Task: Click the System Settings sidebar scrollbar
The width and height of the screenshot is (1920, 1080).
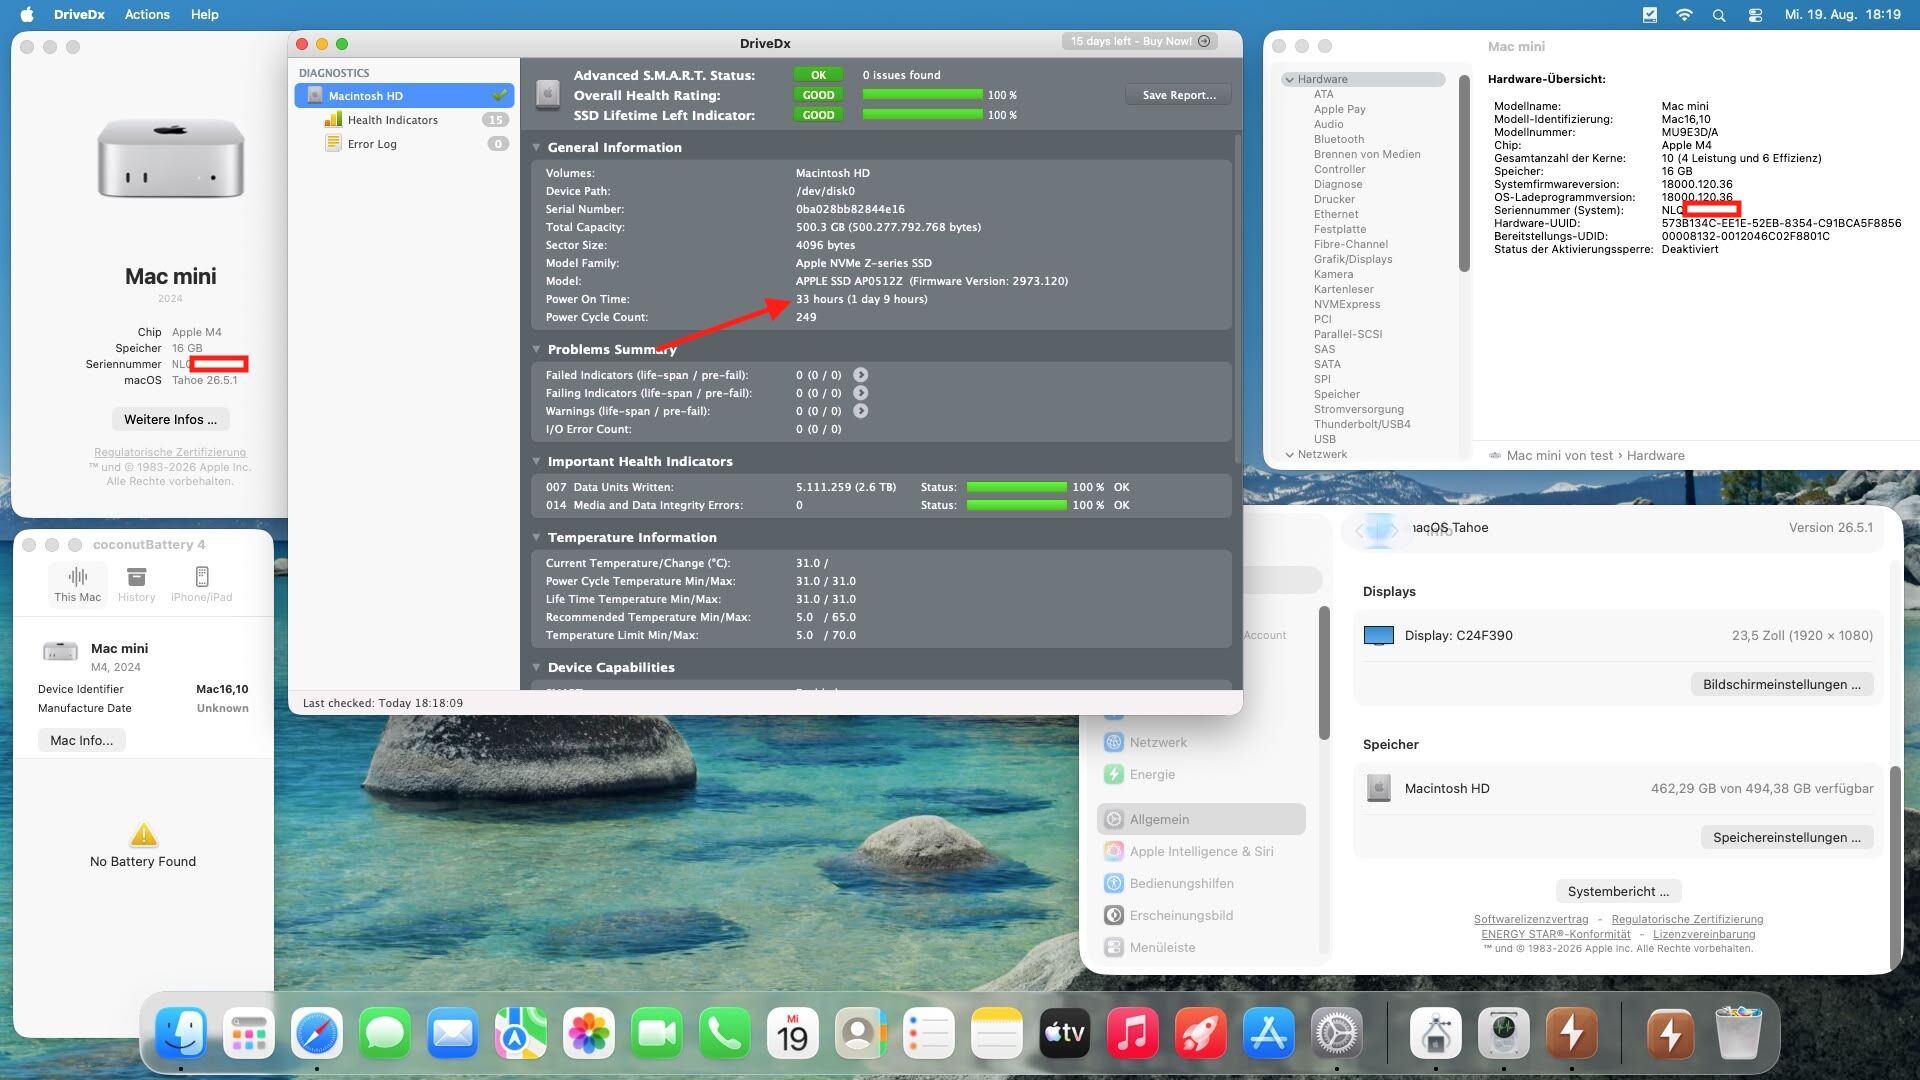Action: pyautogui.click(x=1324, y=673)
